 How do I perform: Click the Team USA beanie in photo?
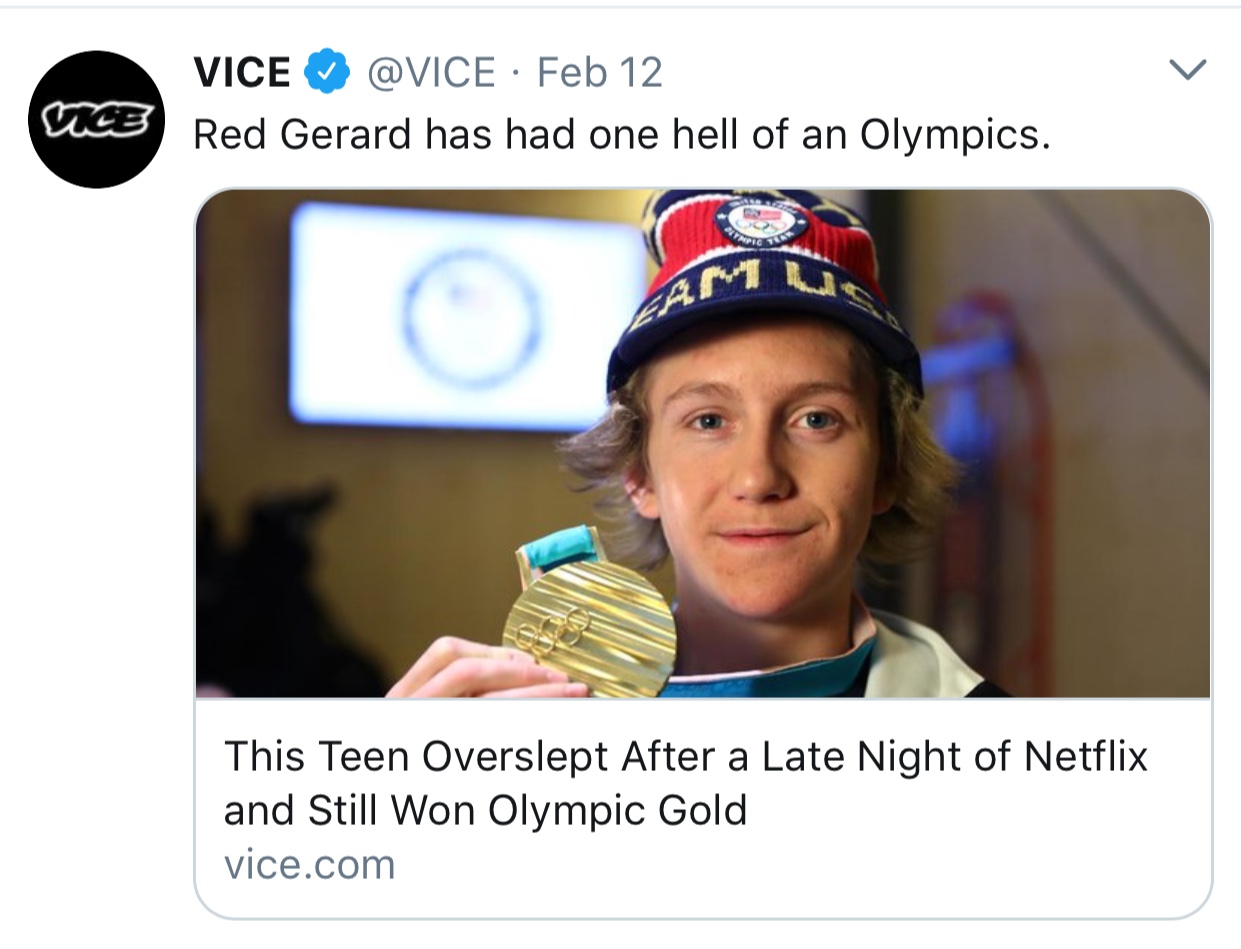760,280
